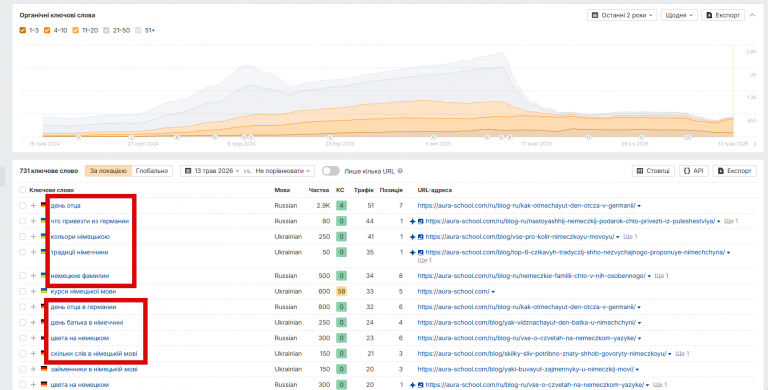Click braces icon on 'API' button
This screenshot has height=390, width=768.
click(687, 171)
